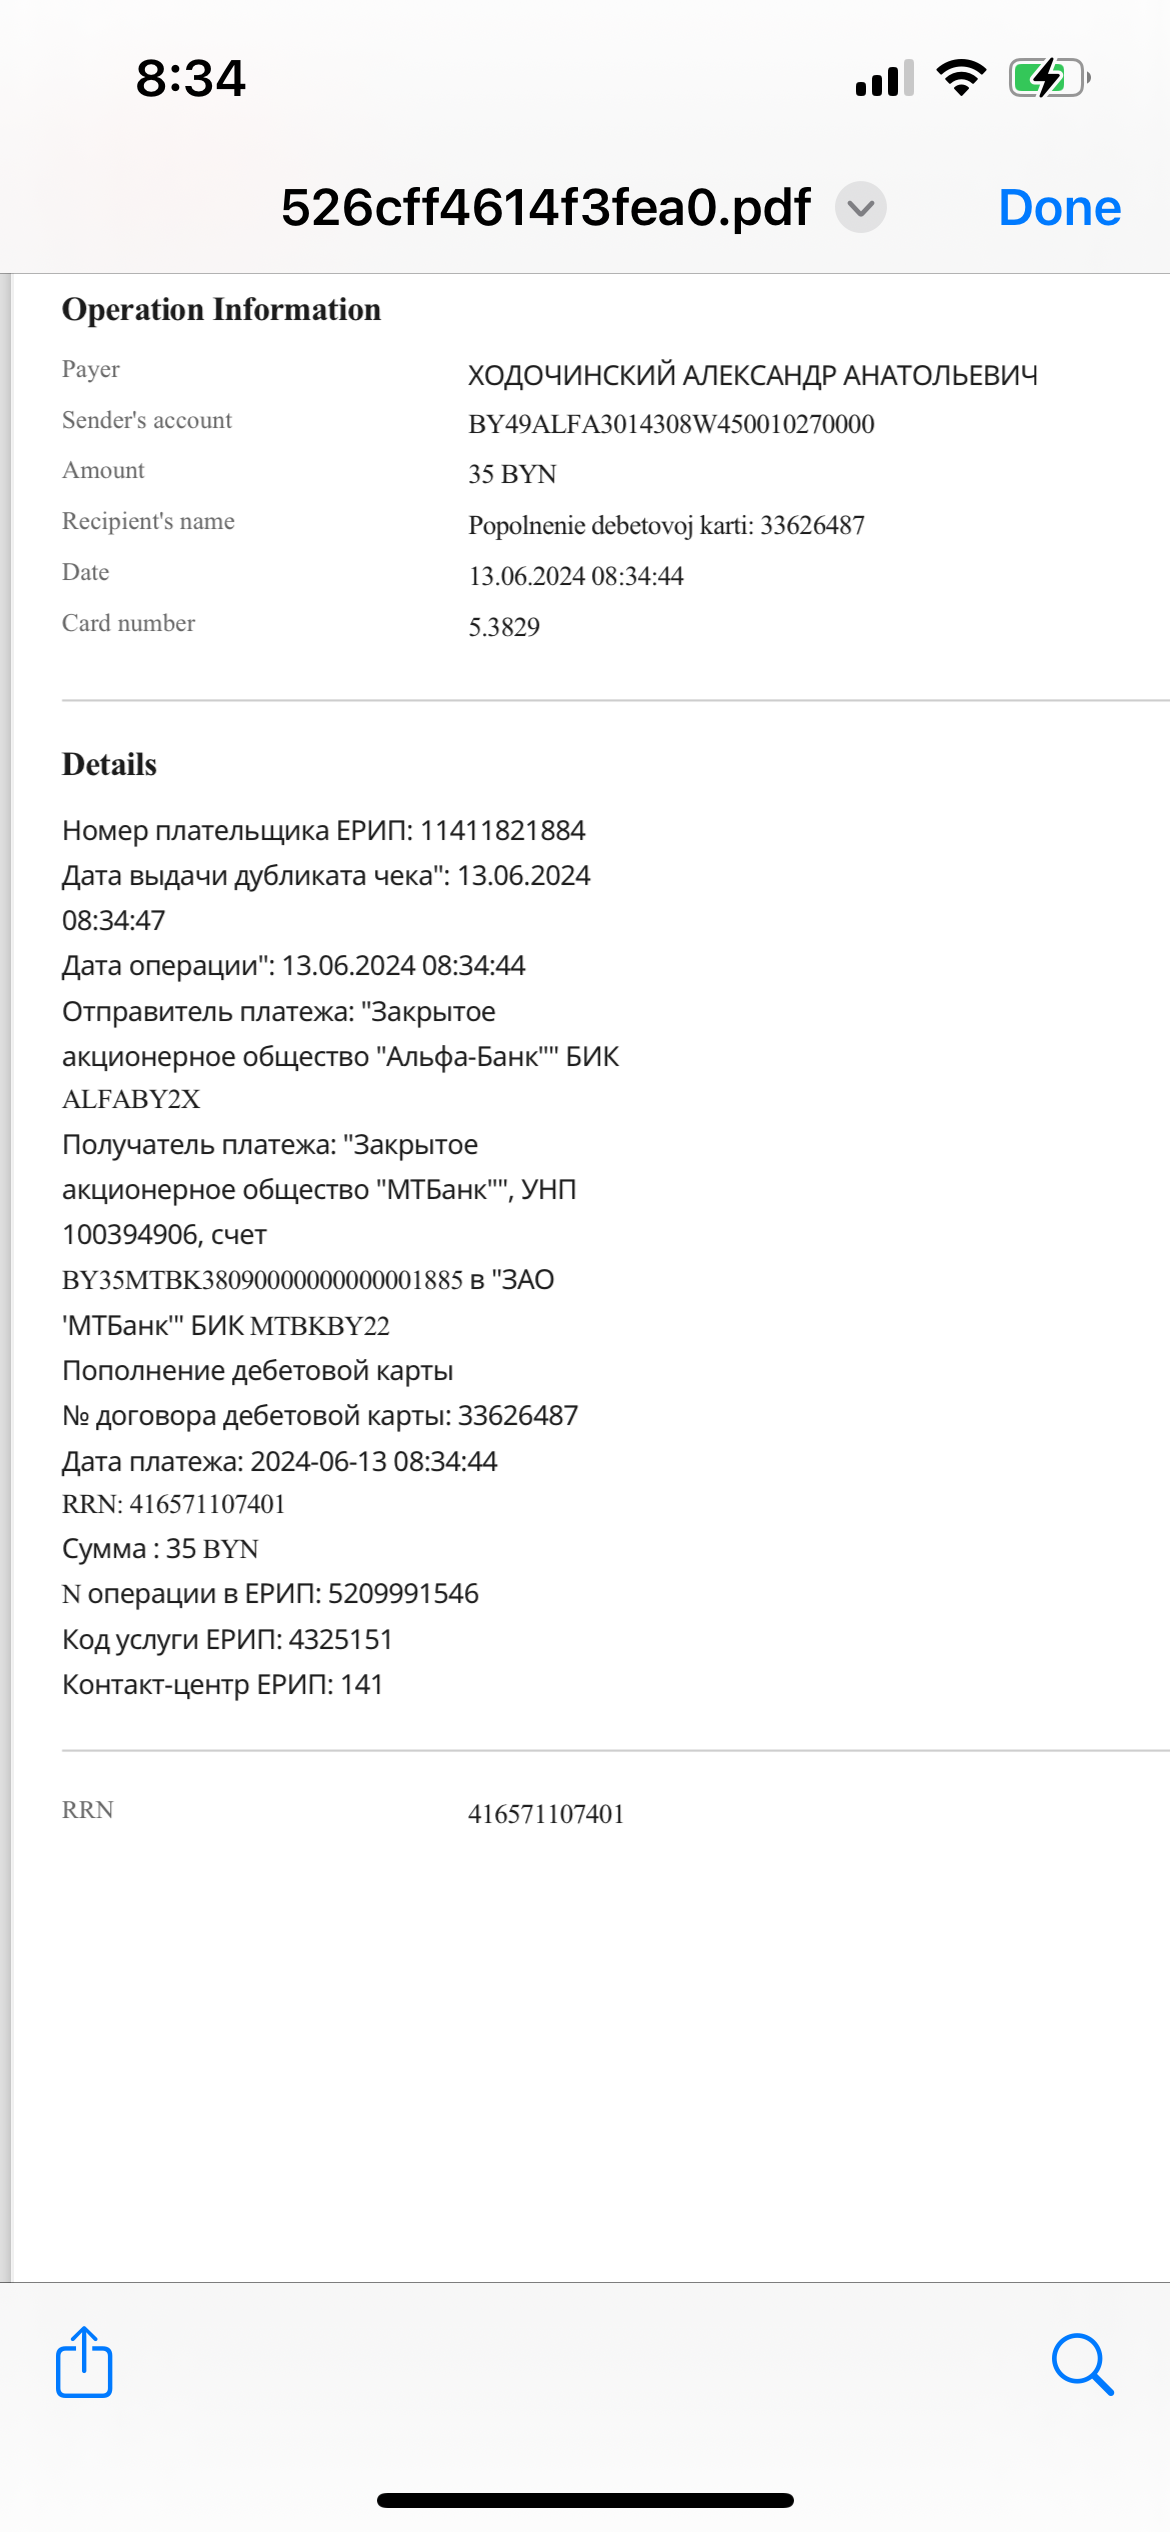Tap the Operation Information heading
The image size is (1170, 2532).
point(222,310)
